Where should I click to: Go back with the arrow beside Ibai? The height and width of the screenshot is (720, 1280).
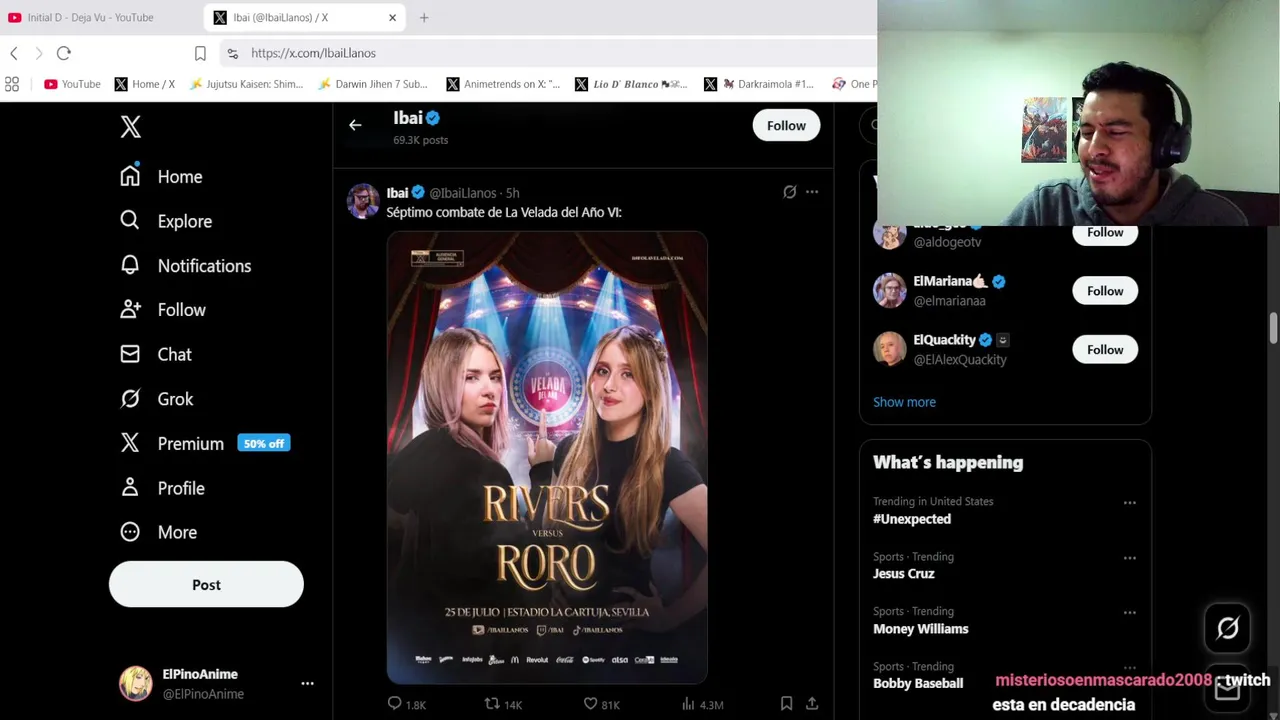point(355,125)
